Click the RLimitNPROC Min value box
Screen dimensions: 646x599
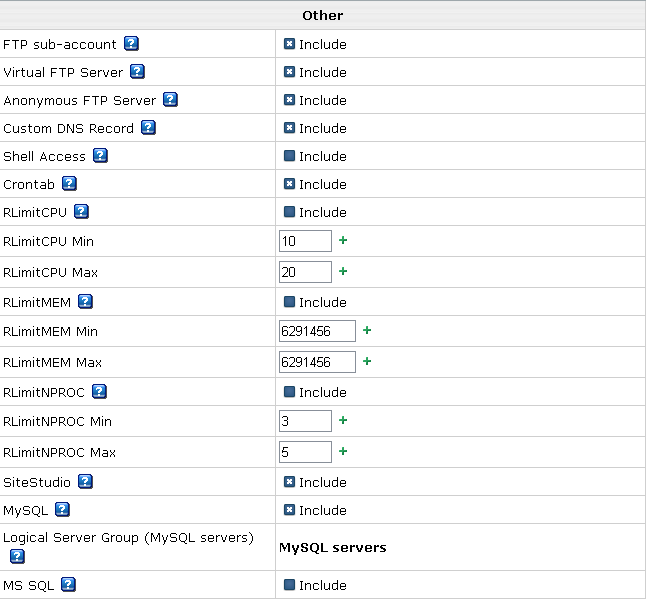point(305,422)
